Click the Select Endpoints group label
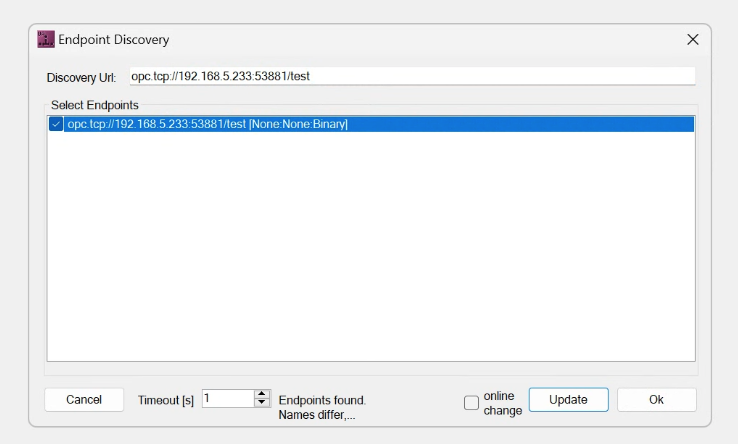This screenshot has height=444, width=738. tap(95, 105)
